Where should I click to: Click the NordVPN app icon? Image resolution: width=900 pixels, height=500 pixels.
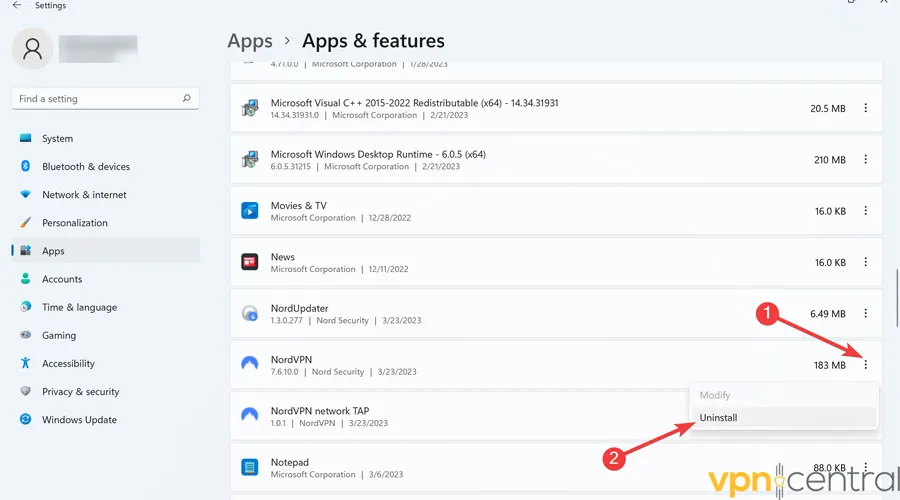click(x=250, y=363)
